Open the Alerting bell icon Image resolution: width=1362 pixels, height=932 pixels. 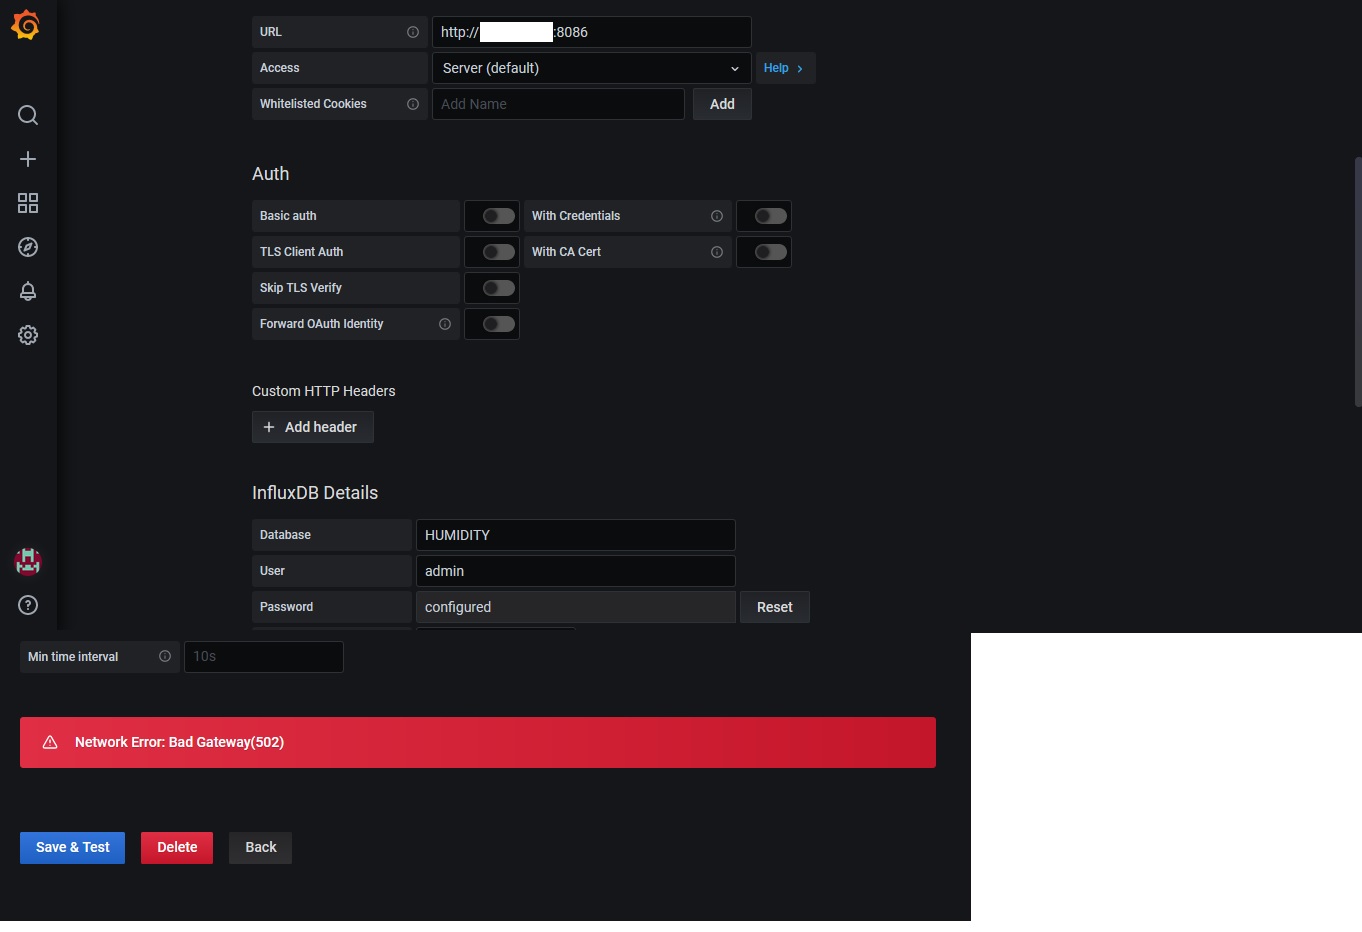(28, 291)
